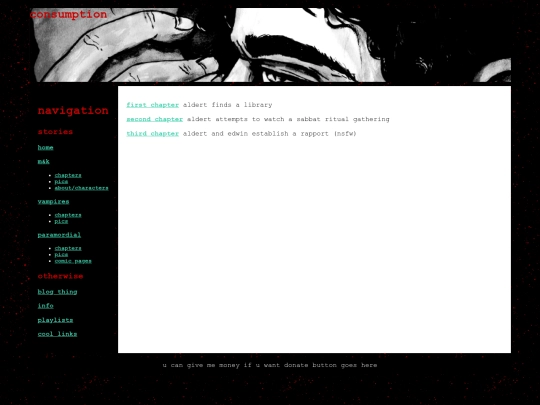Screen dimensions: 540x405
Task: Click text about sabbat ritual gathering
Action: tap(288, 120)
